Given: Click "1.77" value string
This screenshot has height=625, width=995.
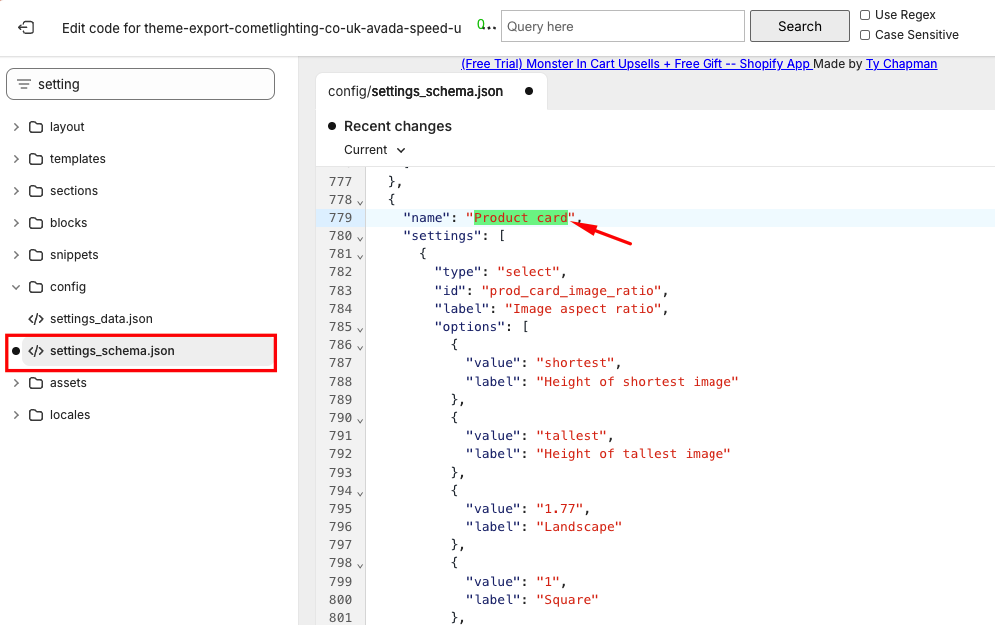Looking at the screenshot, I should [x=560, y=509].
